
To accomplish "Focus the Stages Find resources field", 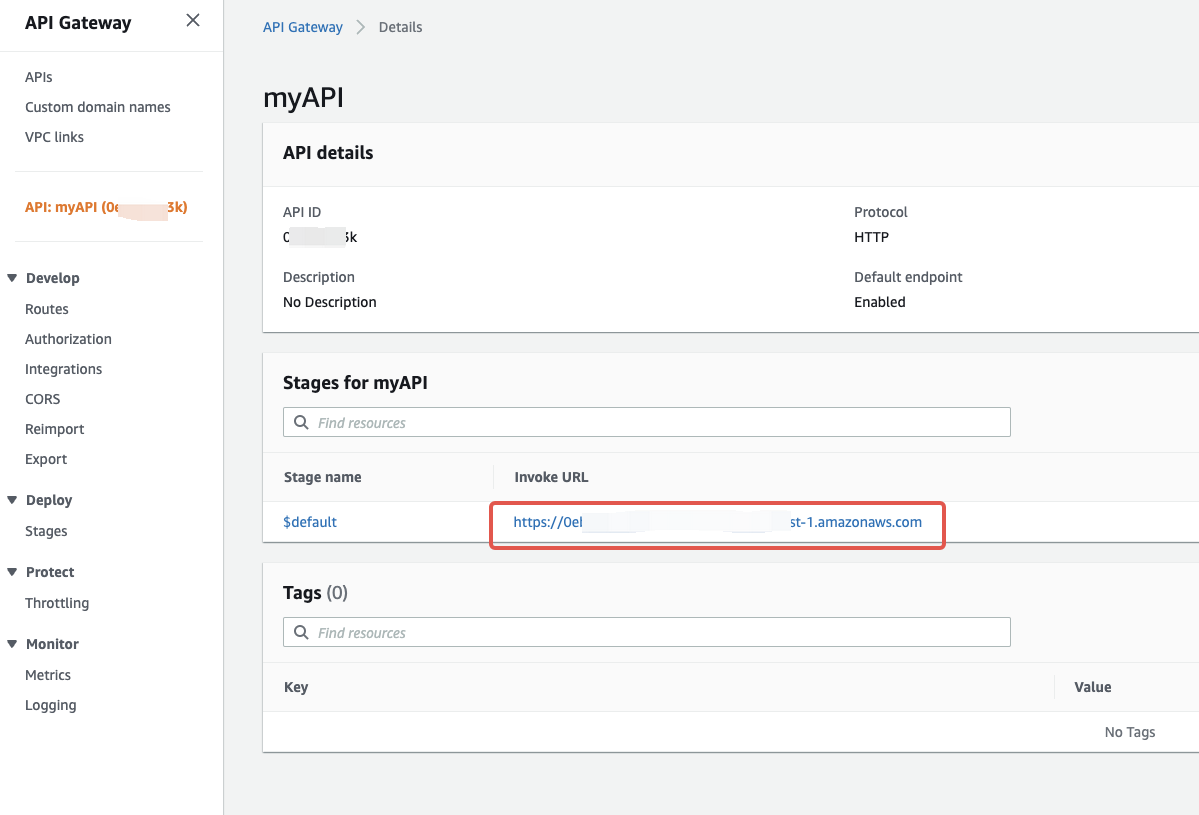I will click(647, 422).
